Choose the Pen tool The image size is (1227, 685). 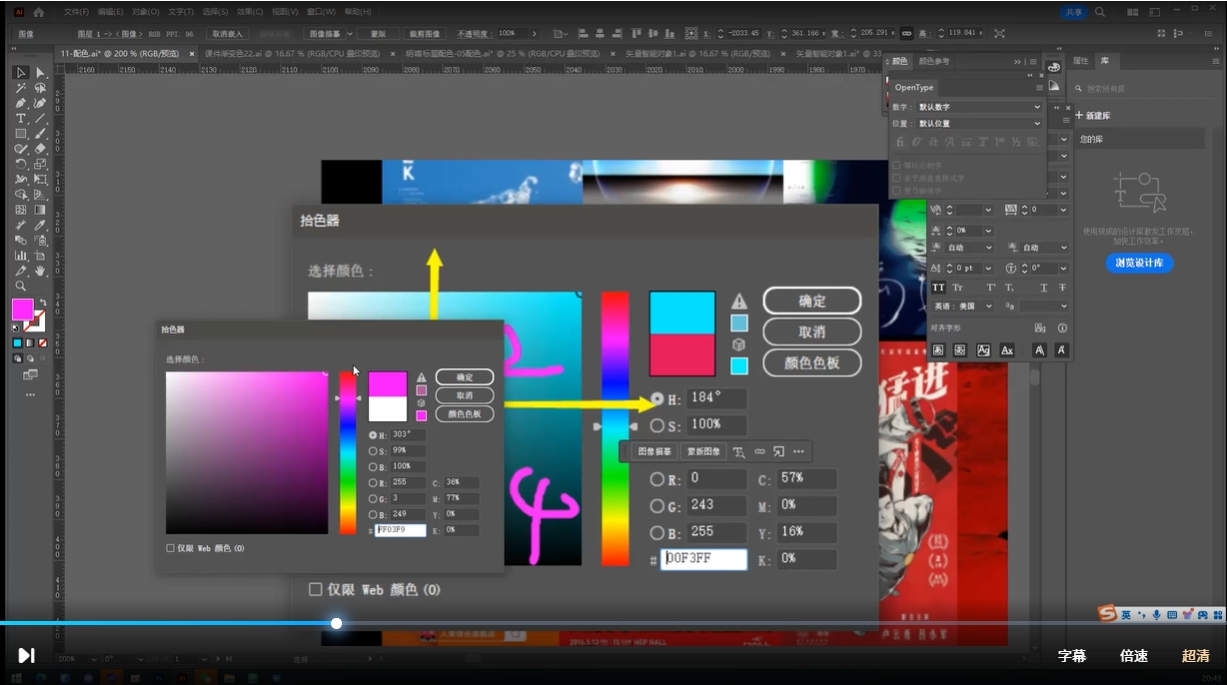pos(21,103)
